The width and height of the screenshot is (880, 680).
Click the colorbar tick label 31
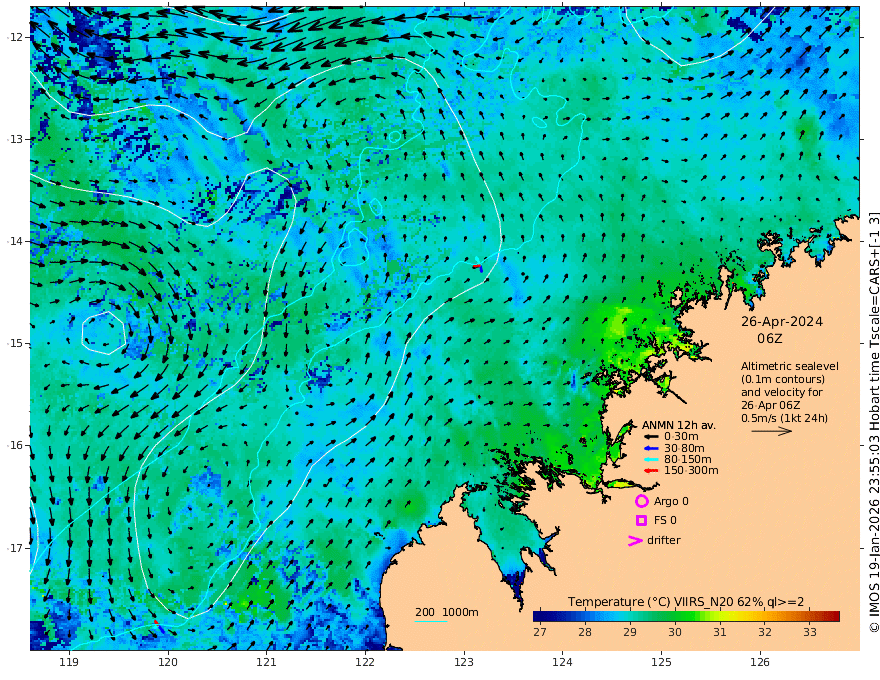point(720,632)
